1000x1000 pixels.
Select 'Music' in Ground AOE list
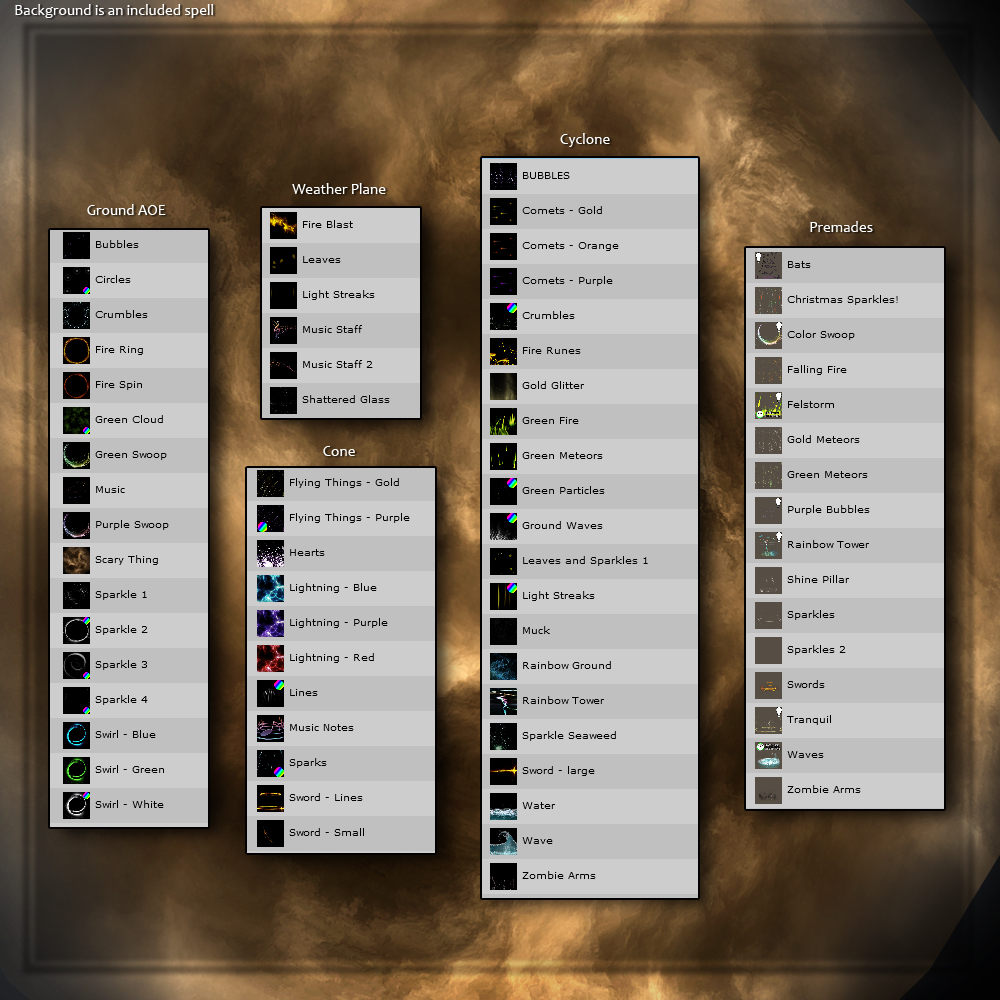point(129,490)
